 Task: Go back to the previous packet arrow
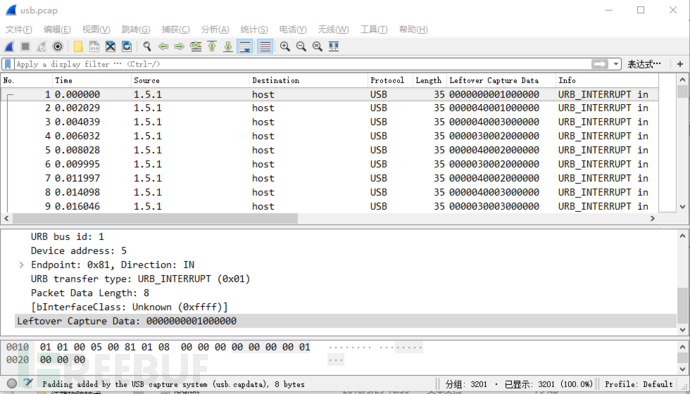(x=163, y=46)
